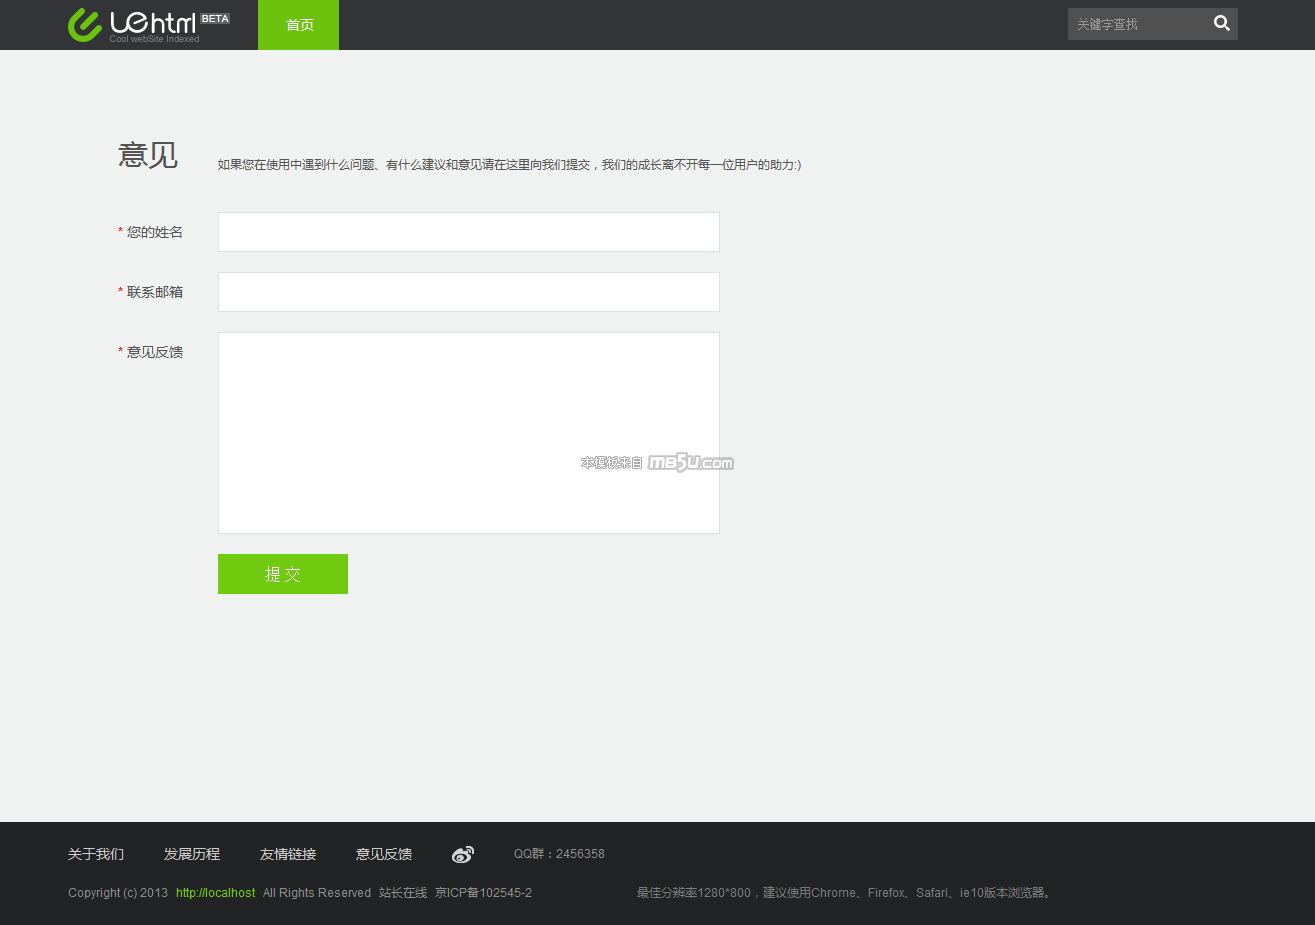Open the green http://localhost link

pos(215,893)
